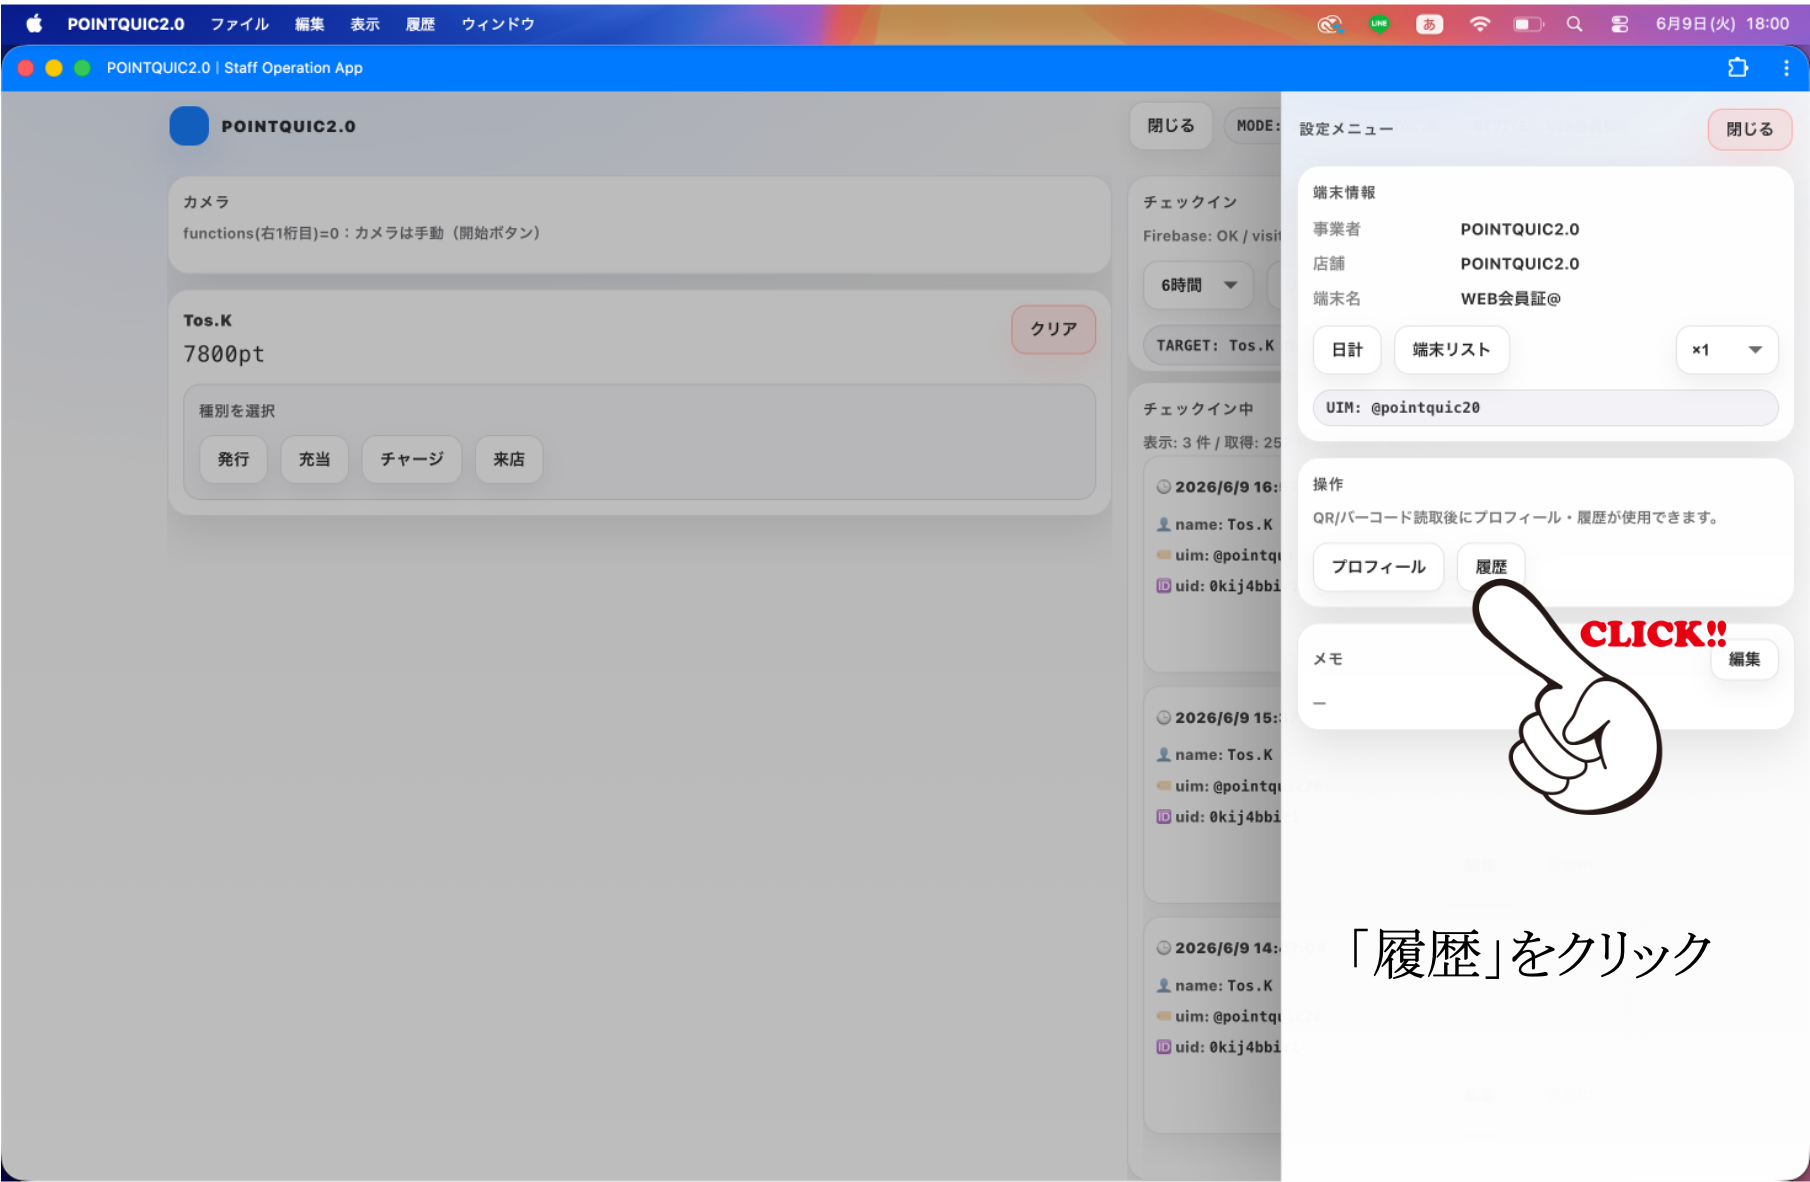Open the 日計 daily total button
This screenshot has width=1810, height=1182.
tap(1347, 350)
